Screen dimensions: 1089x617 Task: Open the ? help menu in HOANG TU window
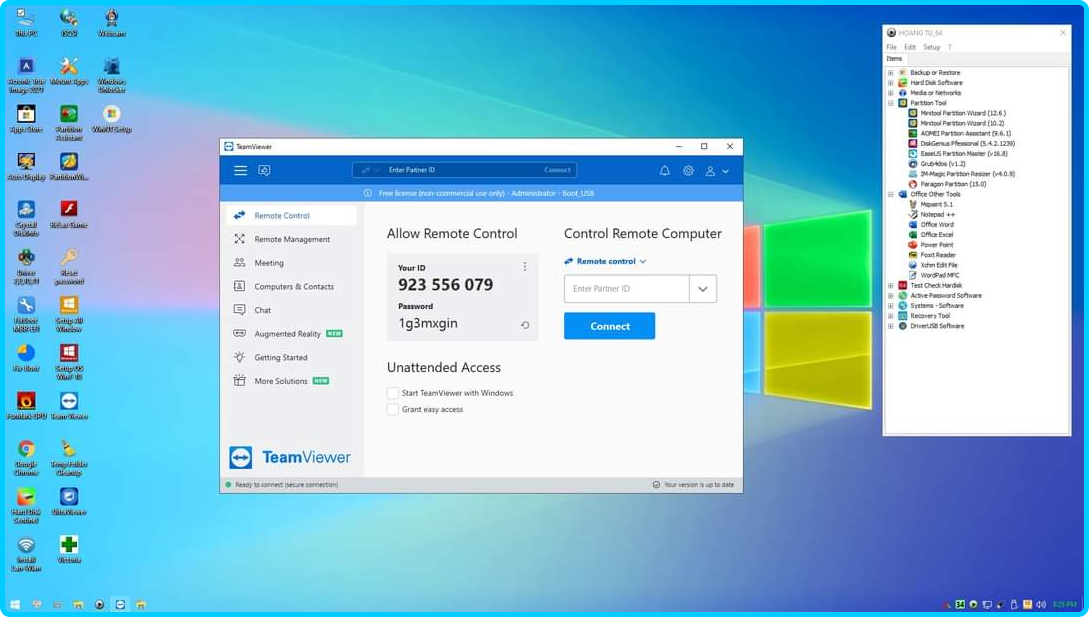949,47
